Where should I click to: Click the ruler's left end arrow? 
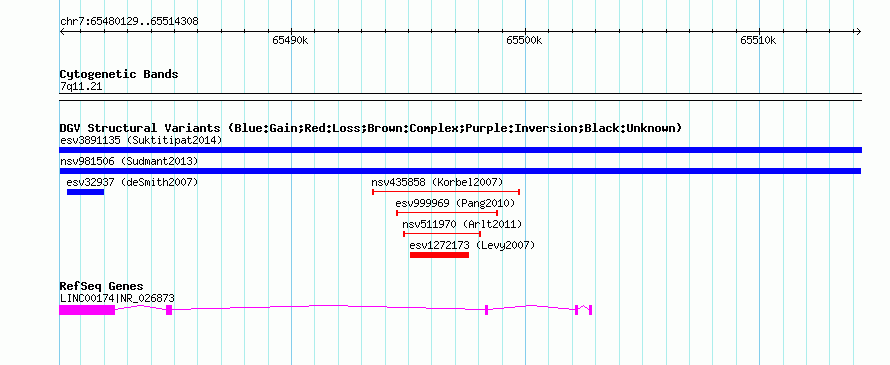[62, 31]
